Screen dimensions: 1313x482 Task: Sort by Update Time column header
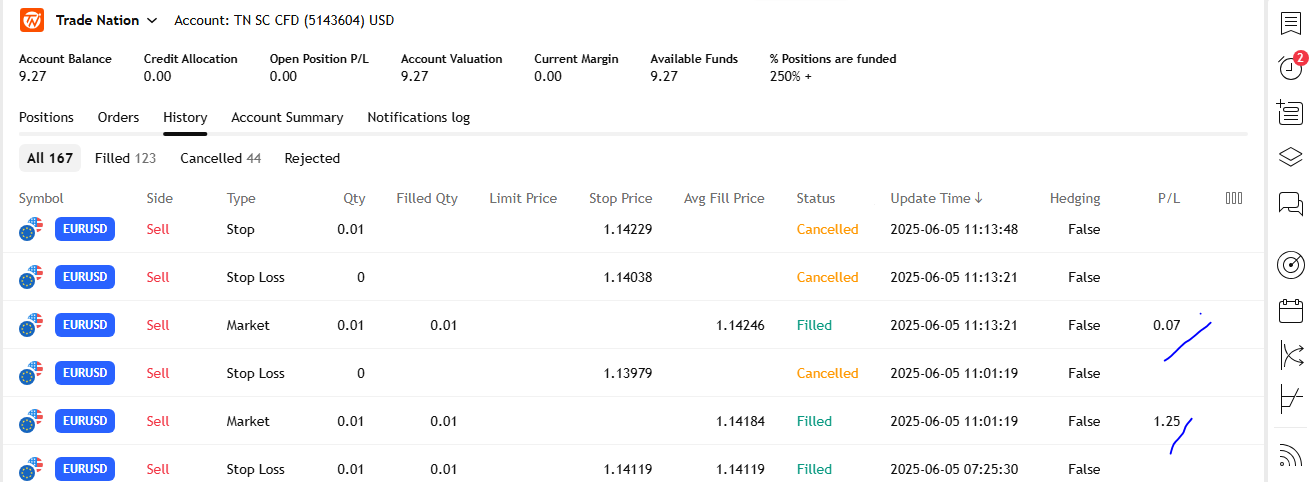click(936, 198)
